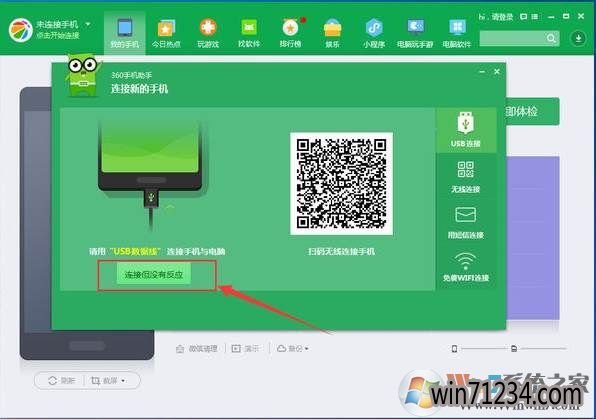Click the 立即体检 button behind the dialog
This screenshot has height=419, width=596.
pos(532,111)
